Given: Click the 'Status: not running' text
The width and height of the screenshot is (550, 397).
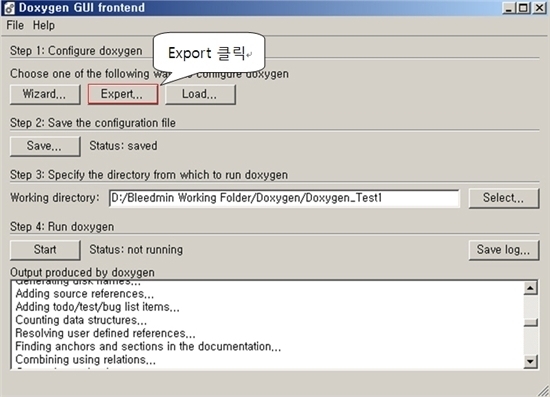Looking at the screenshot, I should [x=136, y=250].
